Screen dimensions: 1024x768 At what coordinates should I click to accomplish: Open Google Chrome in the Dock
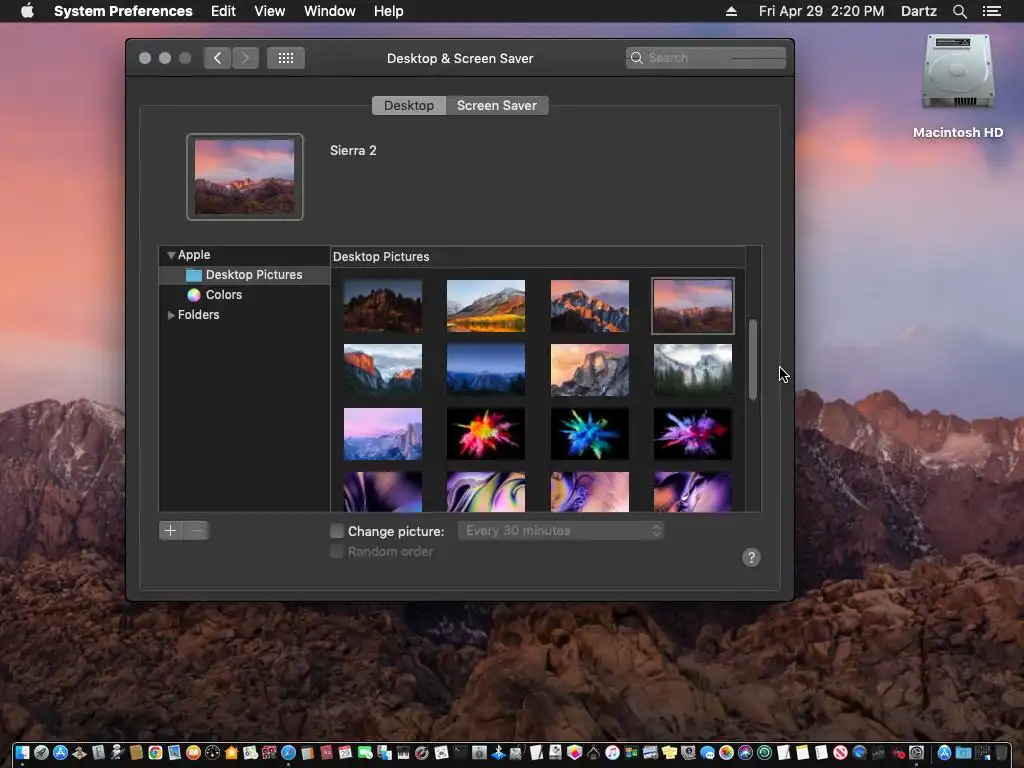tap(155, 752)
